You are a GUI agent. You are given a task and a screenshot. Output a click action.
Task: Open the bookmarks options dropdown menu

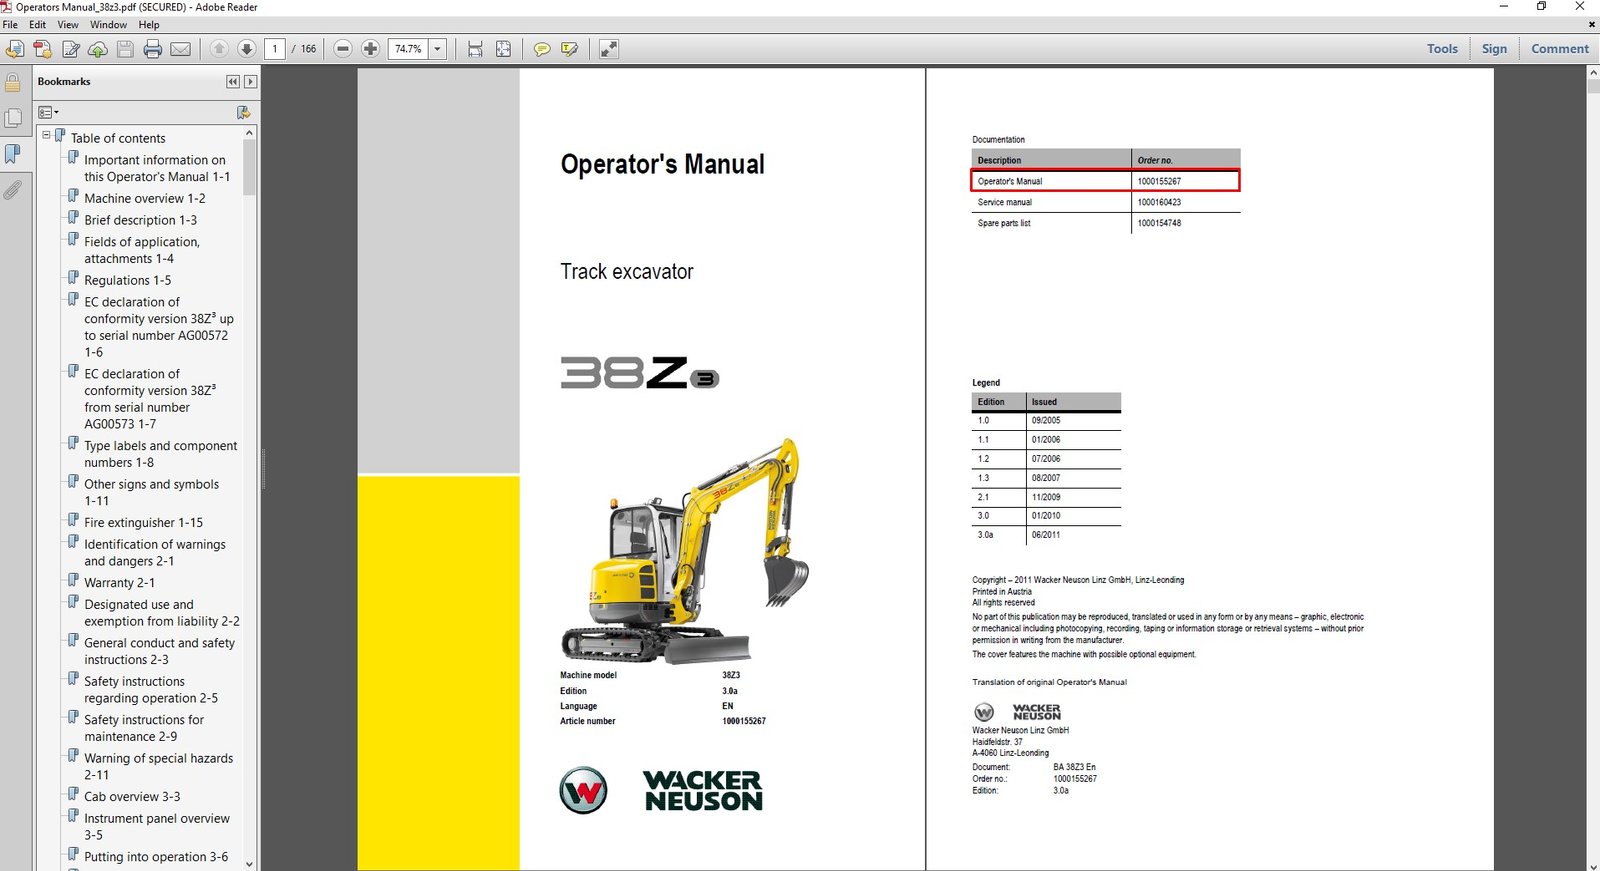(48, 112)
